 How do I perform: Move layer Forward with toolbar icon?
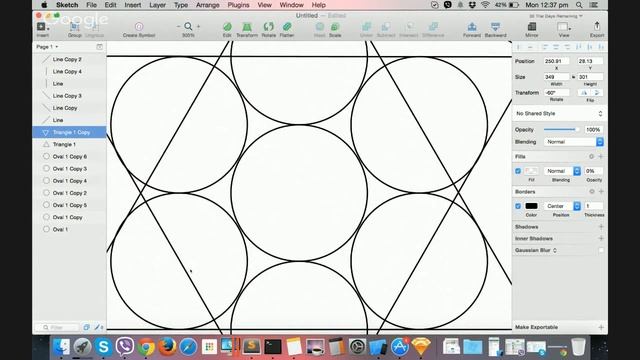(x=472, y=27)
